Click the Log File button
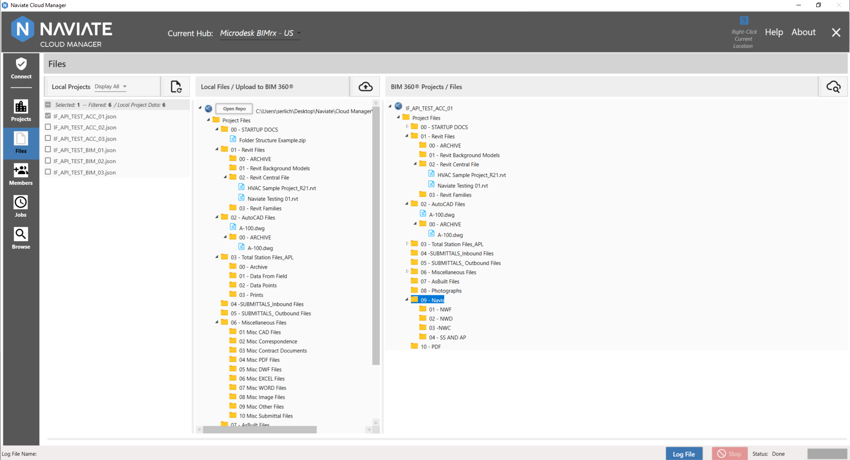 [x=684, y=454]
